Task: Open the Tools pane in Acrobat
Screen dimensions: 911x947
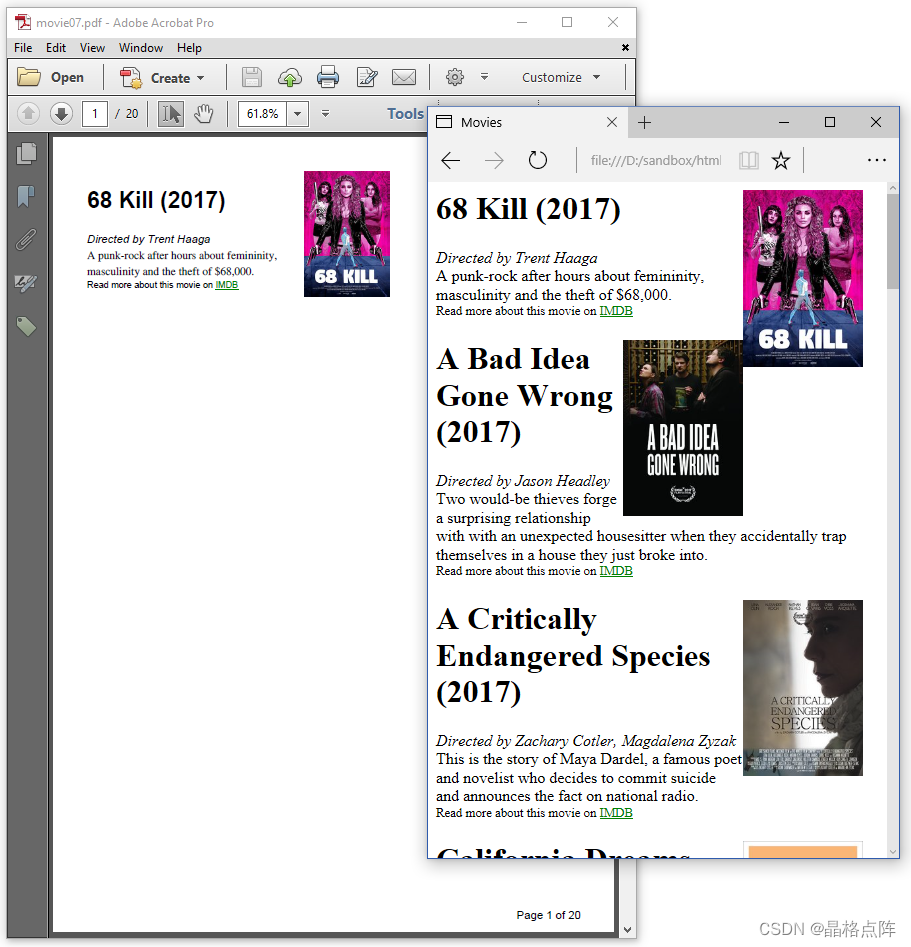Action: click(405, 114)
